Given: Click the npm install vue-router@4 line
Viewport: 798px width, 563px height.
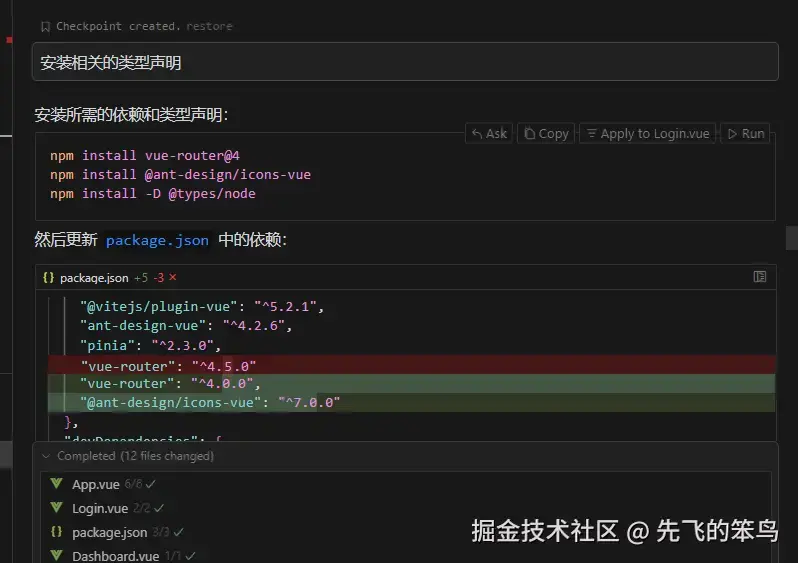Looking at the screenshot, I should coord(145,155).
